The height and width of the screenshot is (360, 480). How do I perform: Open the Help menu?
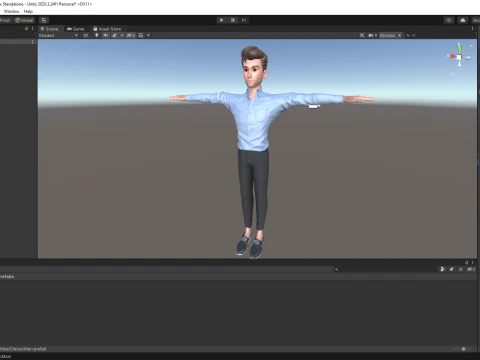[x=28, y=11]
